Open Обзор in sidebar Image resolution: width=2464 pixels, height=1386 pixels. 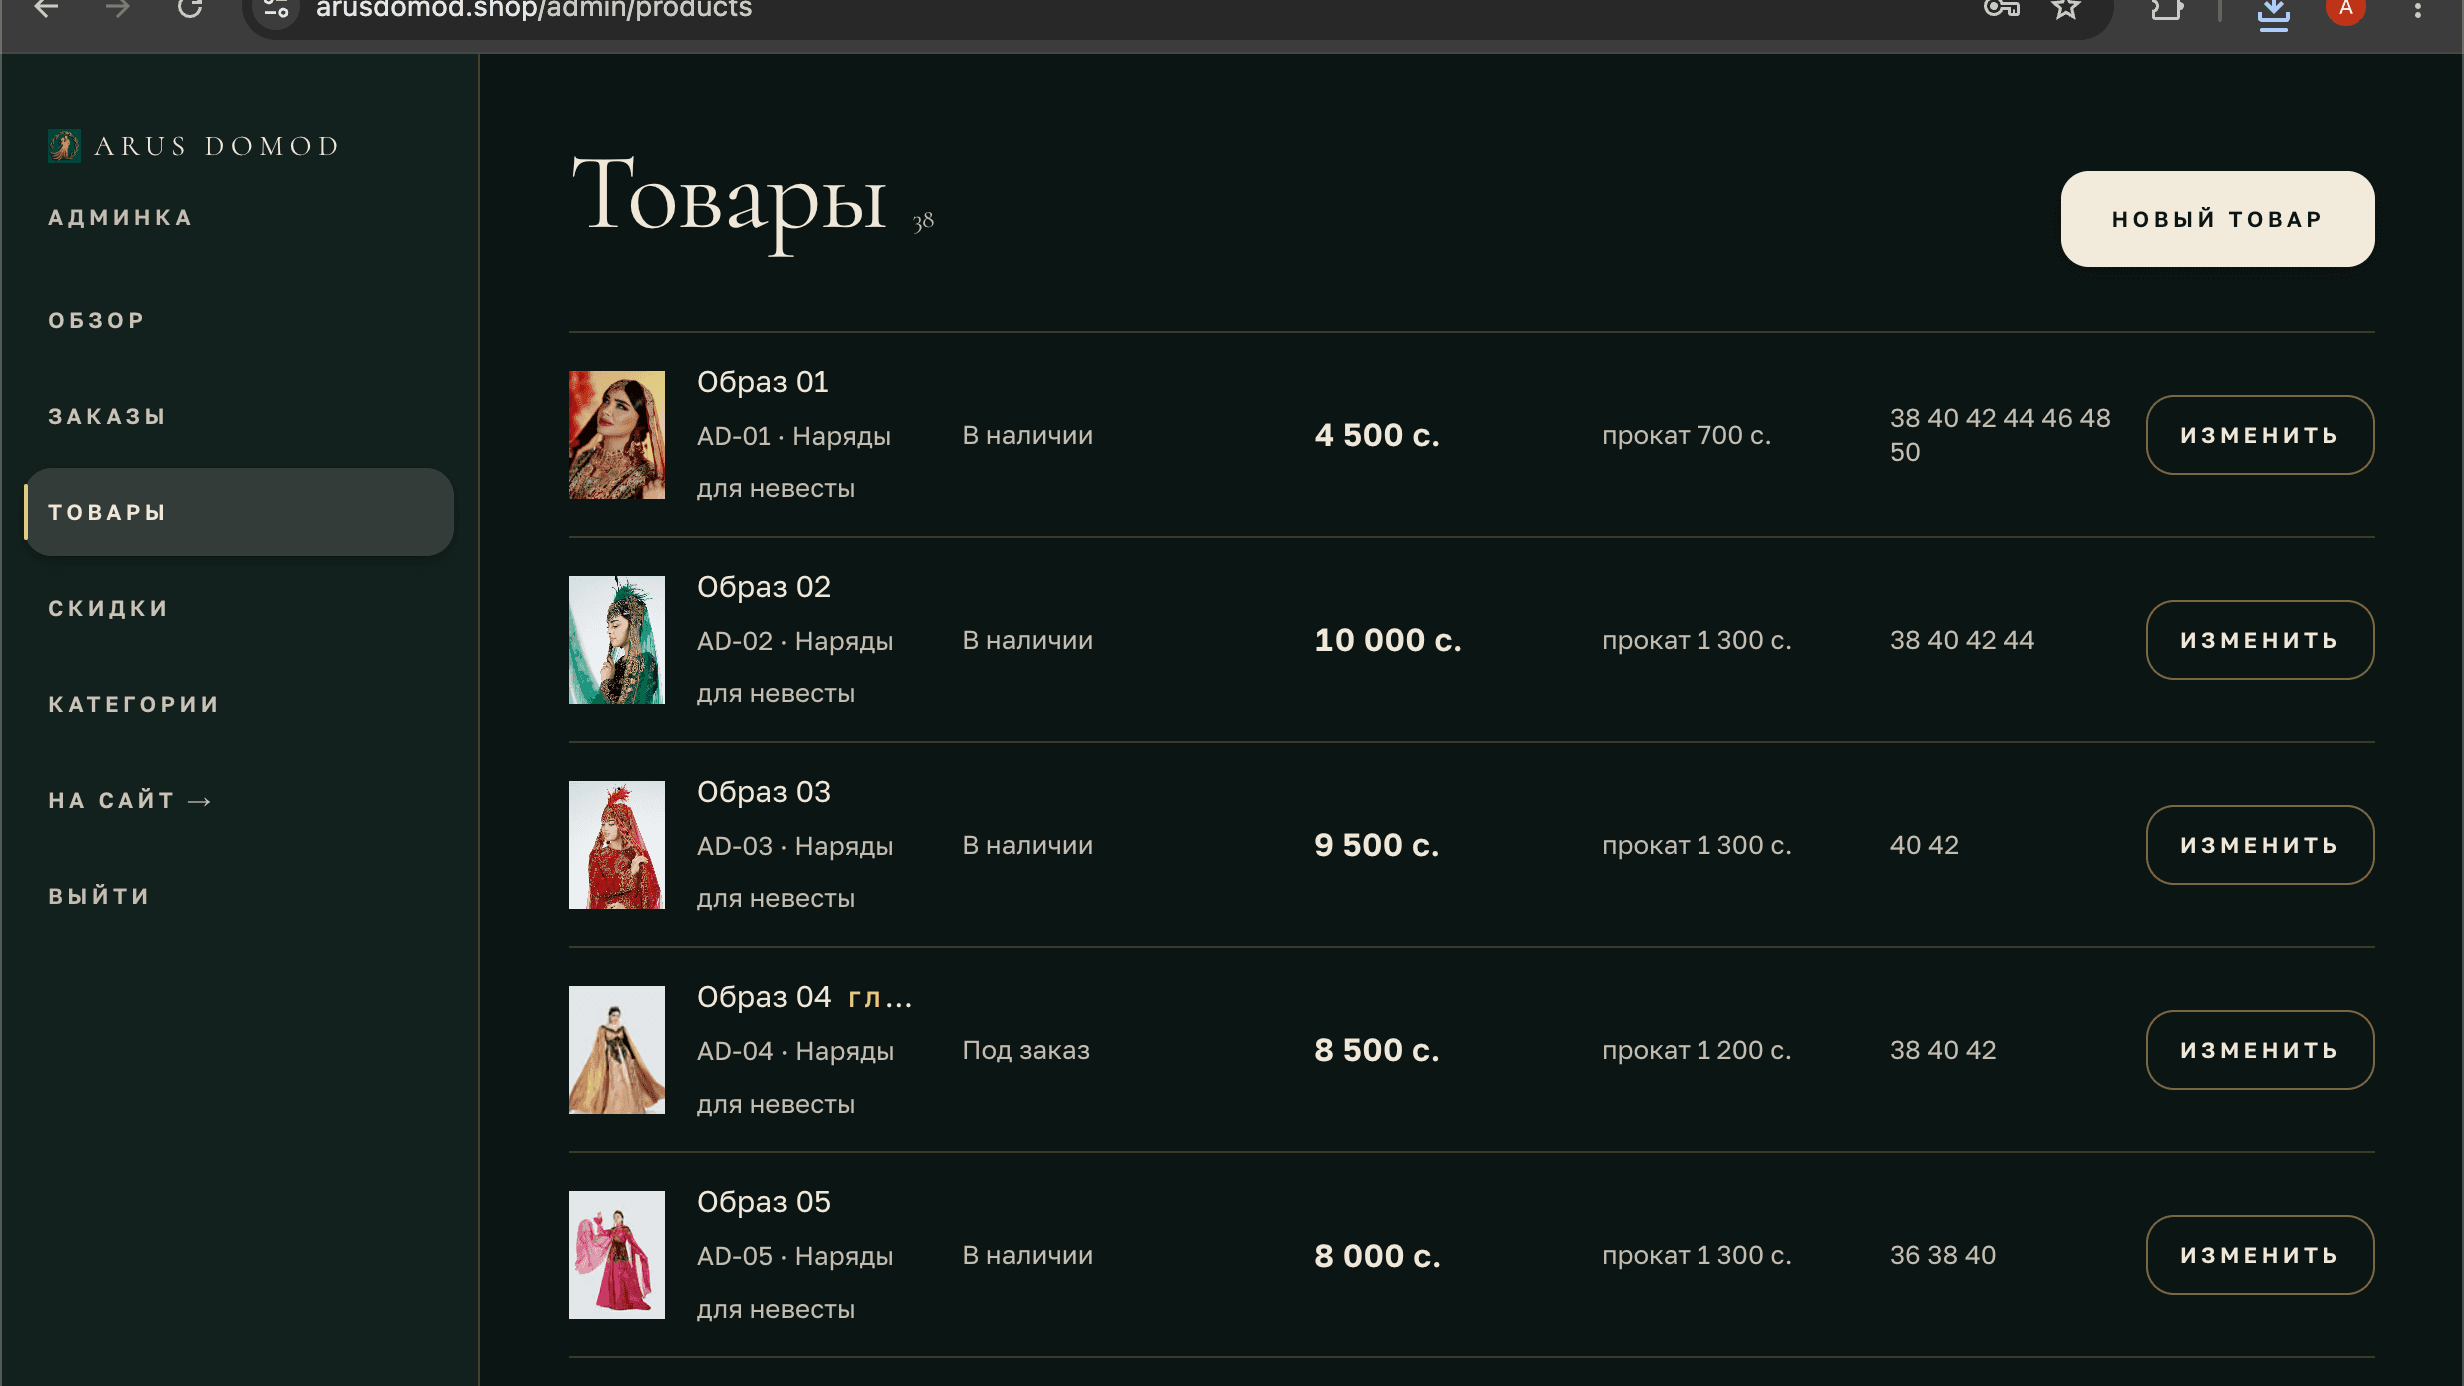pos(97,320)
